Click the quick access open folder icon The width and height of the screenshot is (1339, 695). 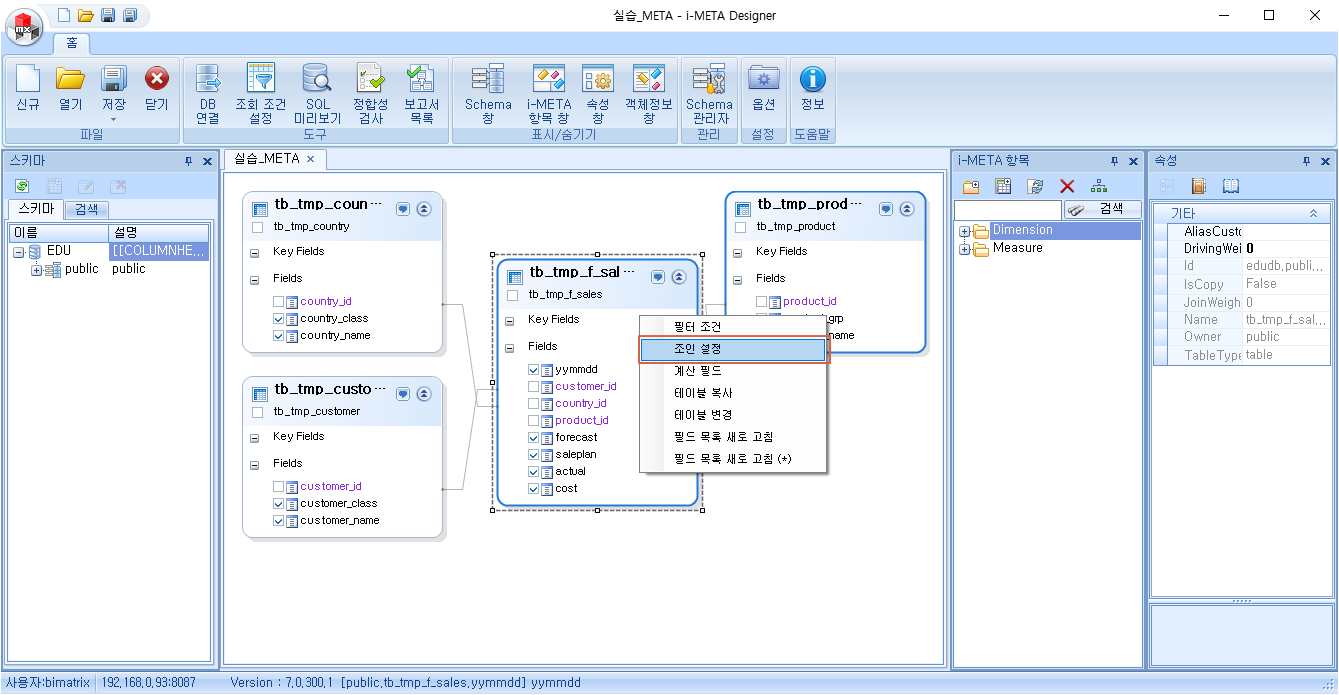point(86,15)
